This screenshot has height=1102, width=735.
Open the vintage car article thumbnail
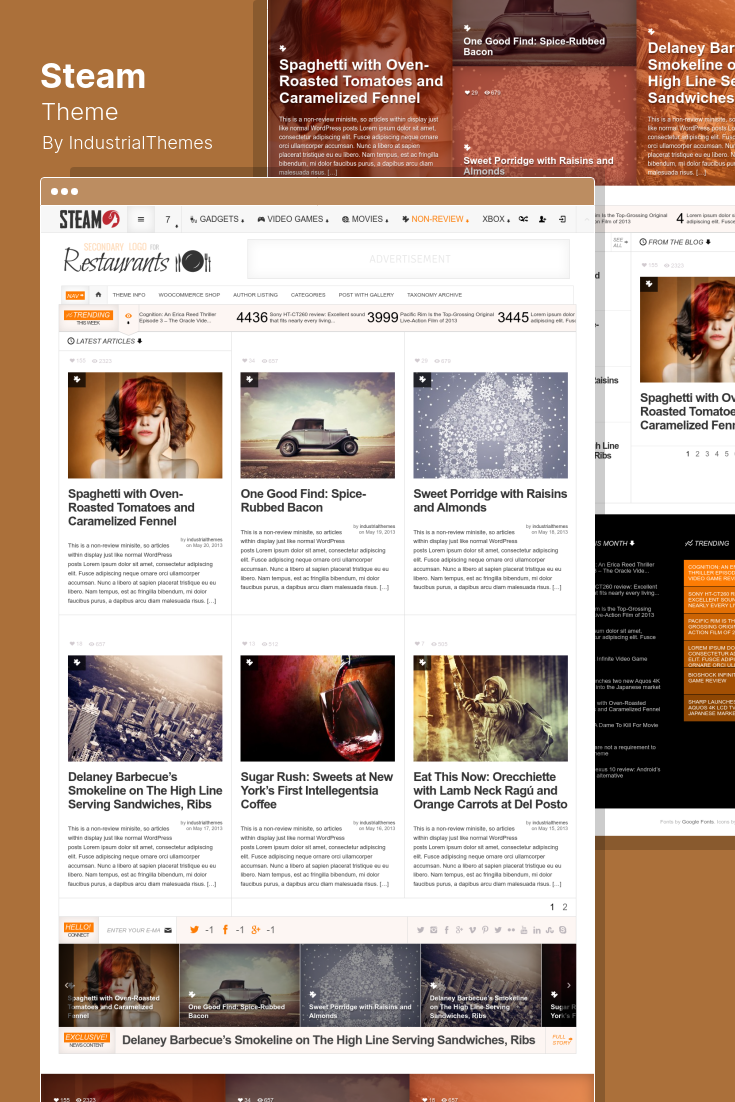tap(318, 425)
